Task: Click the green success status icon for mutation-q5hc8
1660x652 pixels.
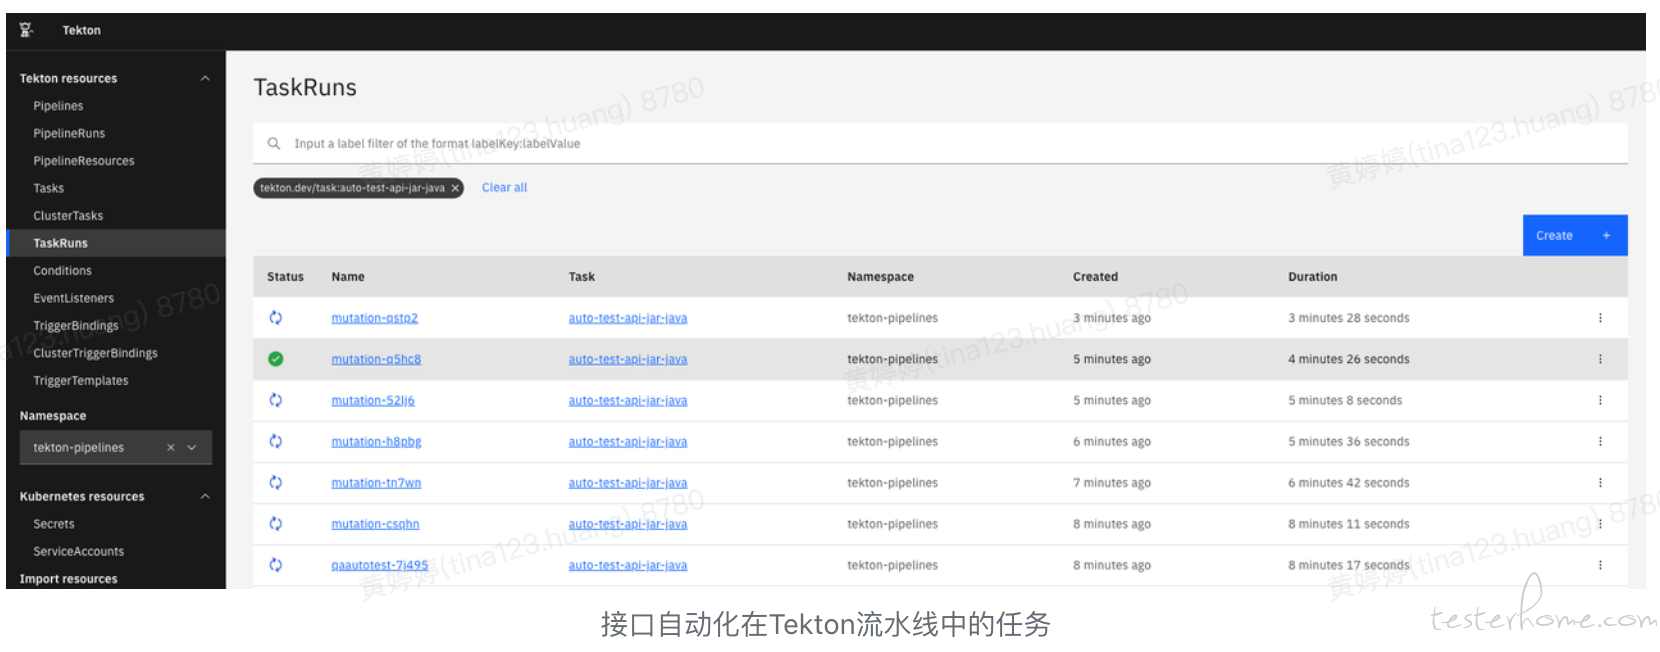Action: click(276, 359)
